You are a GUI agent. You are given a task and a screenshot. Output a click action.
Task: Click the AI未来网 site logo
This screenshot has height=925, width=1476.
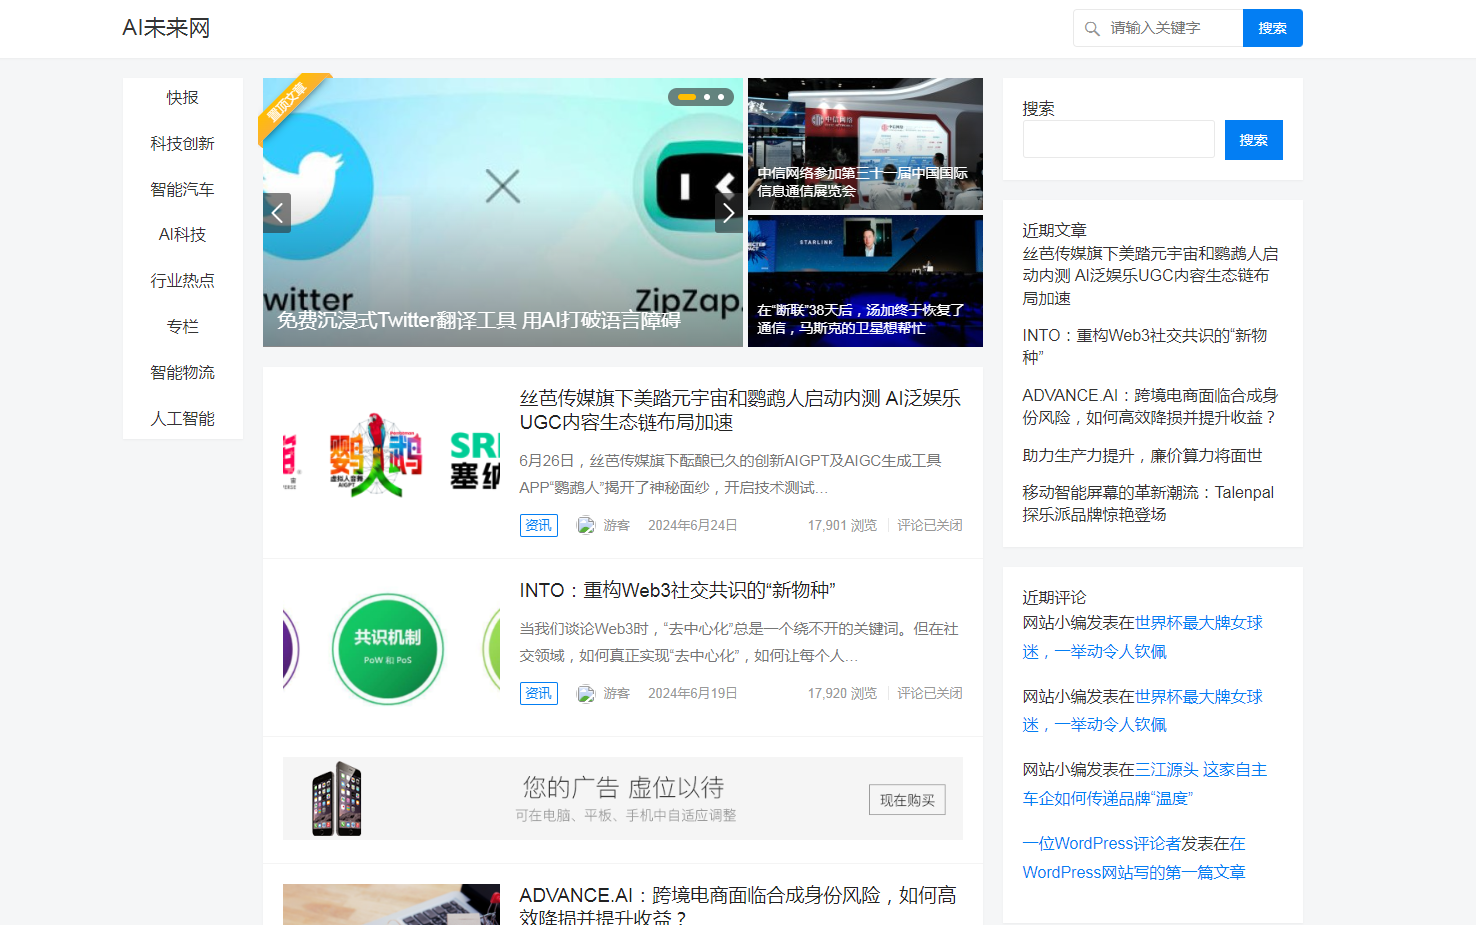166,28
